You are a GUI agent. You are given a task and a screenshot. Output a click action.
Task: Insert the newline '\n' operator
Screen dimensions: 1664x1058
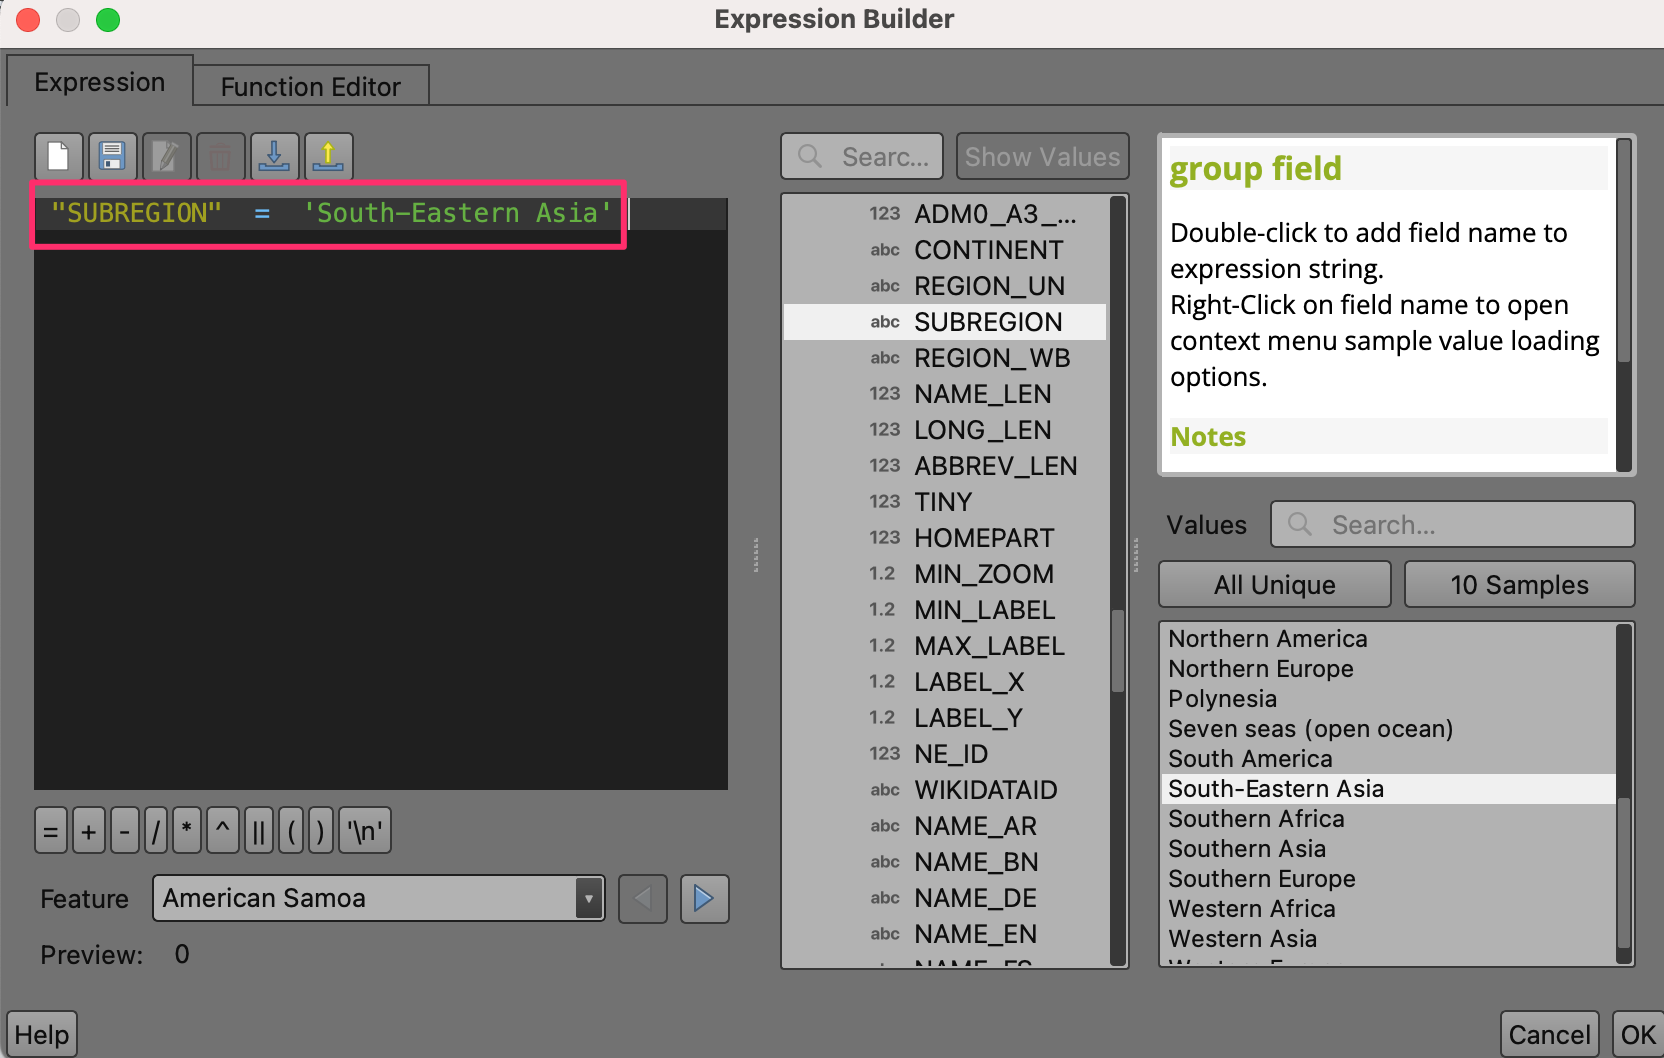tap(365, 831)
